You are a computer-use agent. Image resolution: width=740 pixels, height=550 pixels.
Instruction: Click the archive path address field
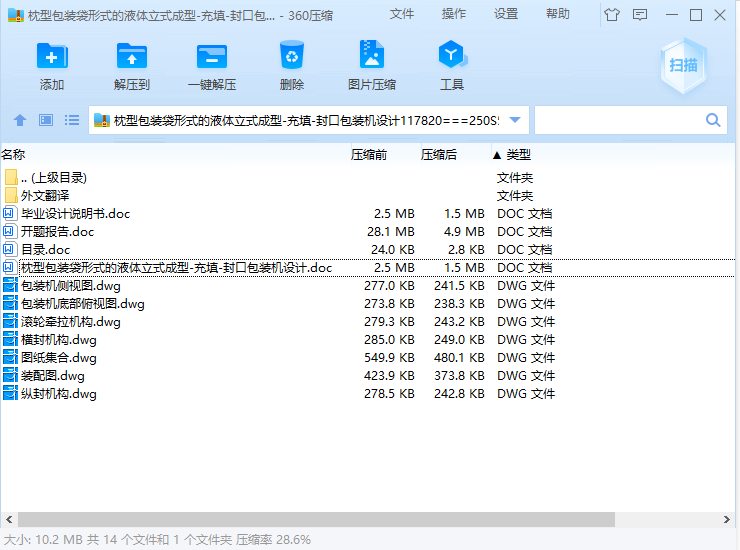pyautogui.click(x=309, y=120)
